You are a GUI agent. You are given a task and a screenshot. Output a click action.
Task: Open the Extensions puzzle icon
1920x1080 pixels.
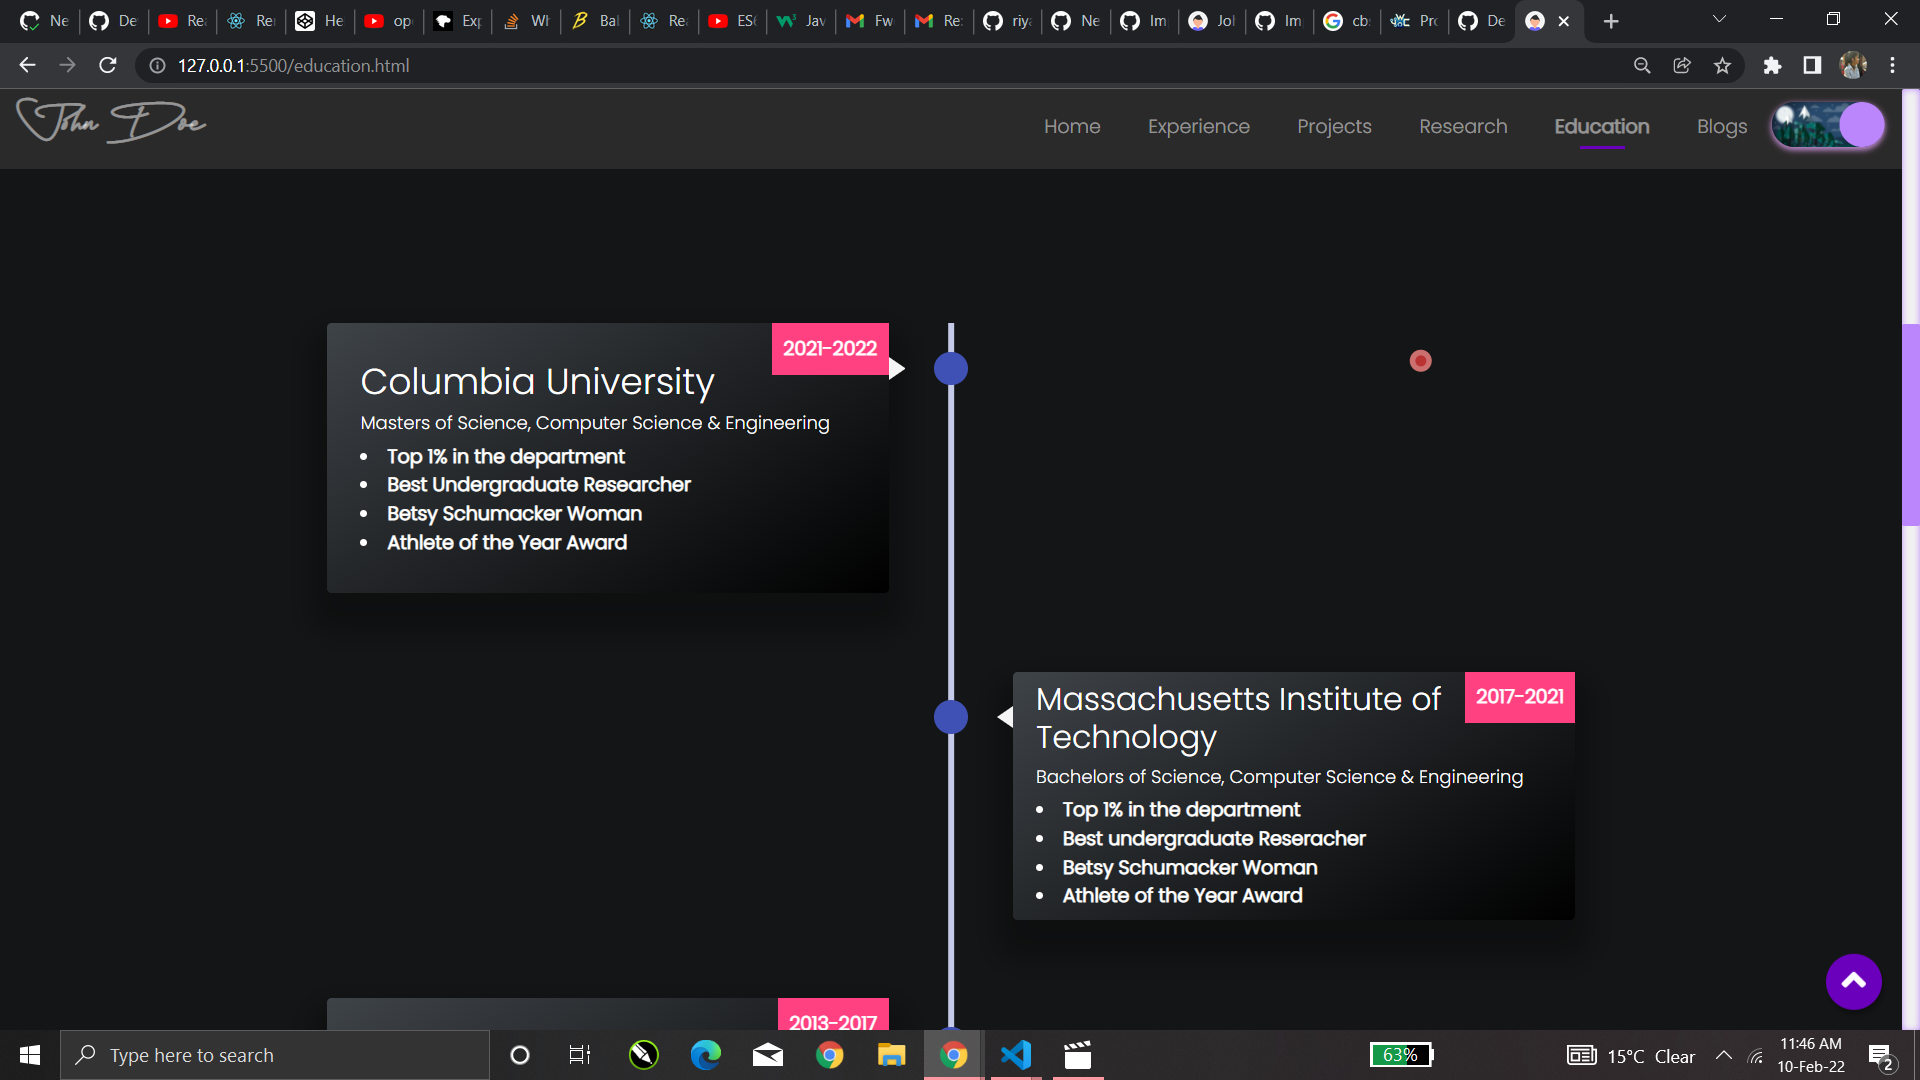pos(1772,65)
